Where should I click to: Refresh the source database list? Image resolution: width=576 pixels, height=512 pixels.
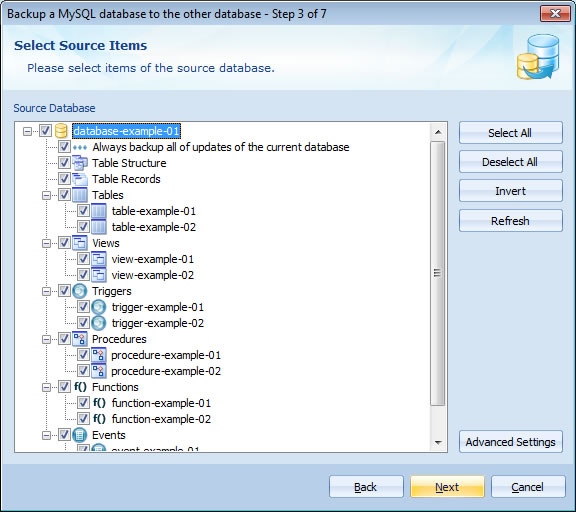511,221
